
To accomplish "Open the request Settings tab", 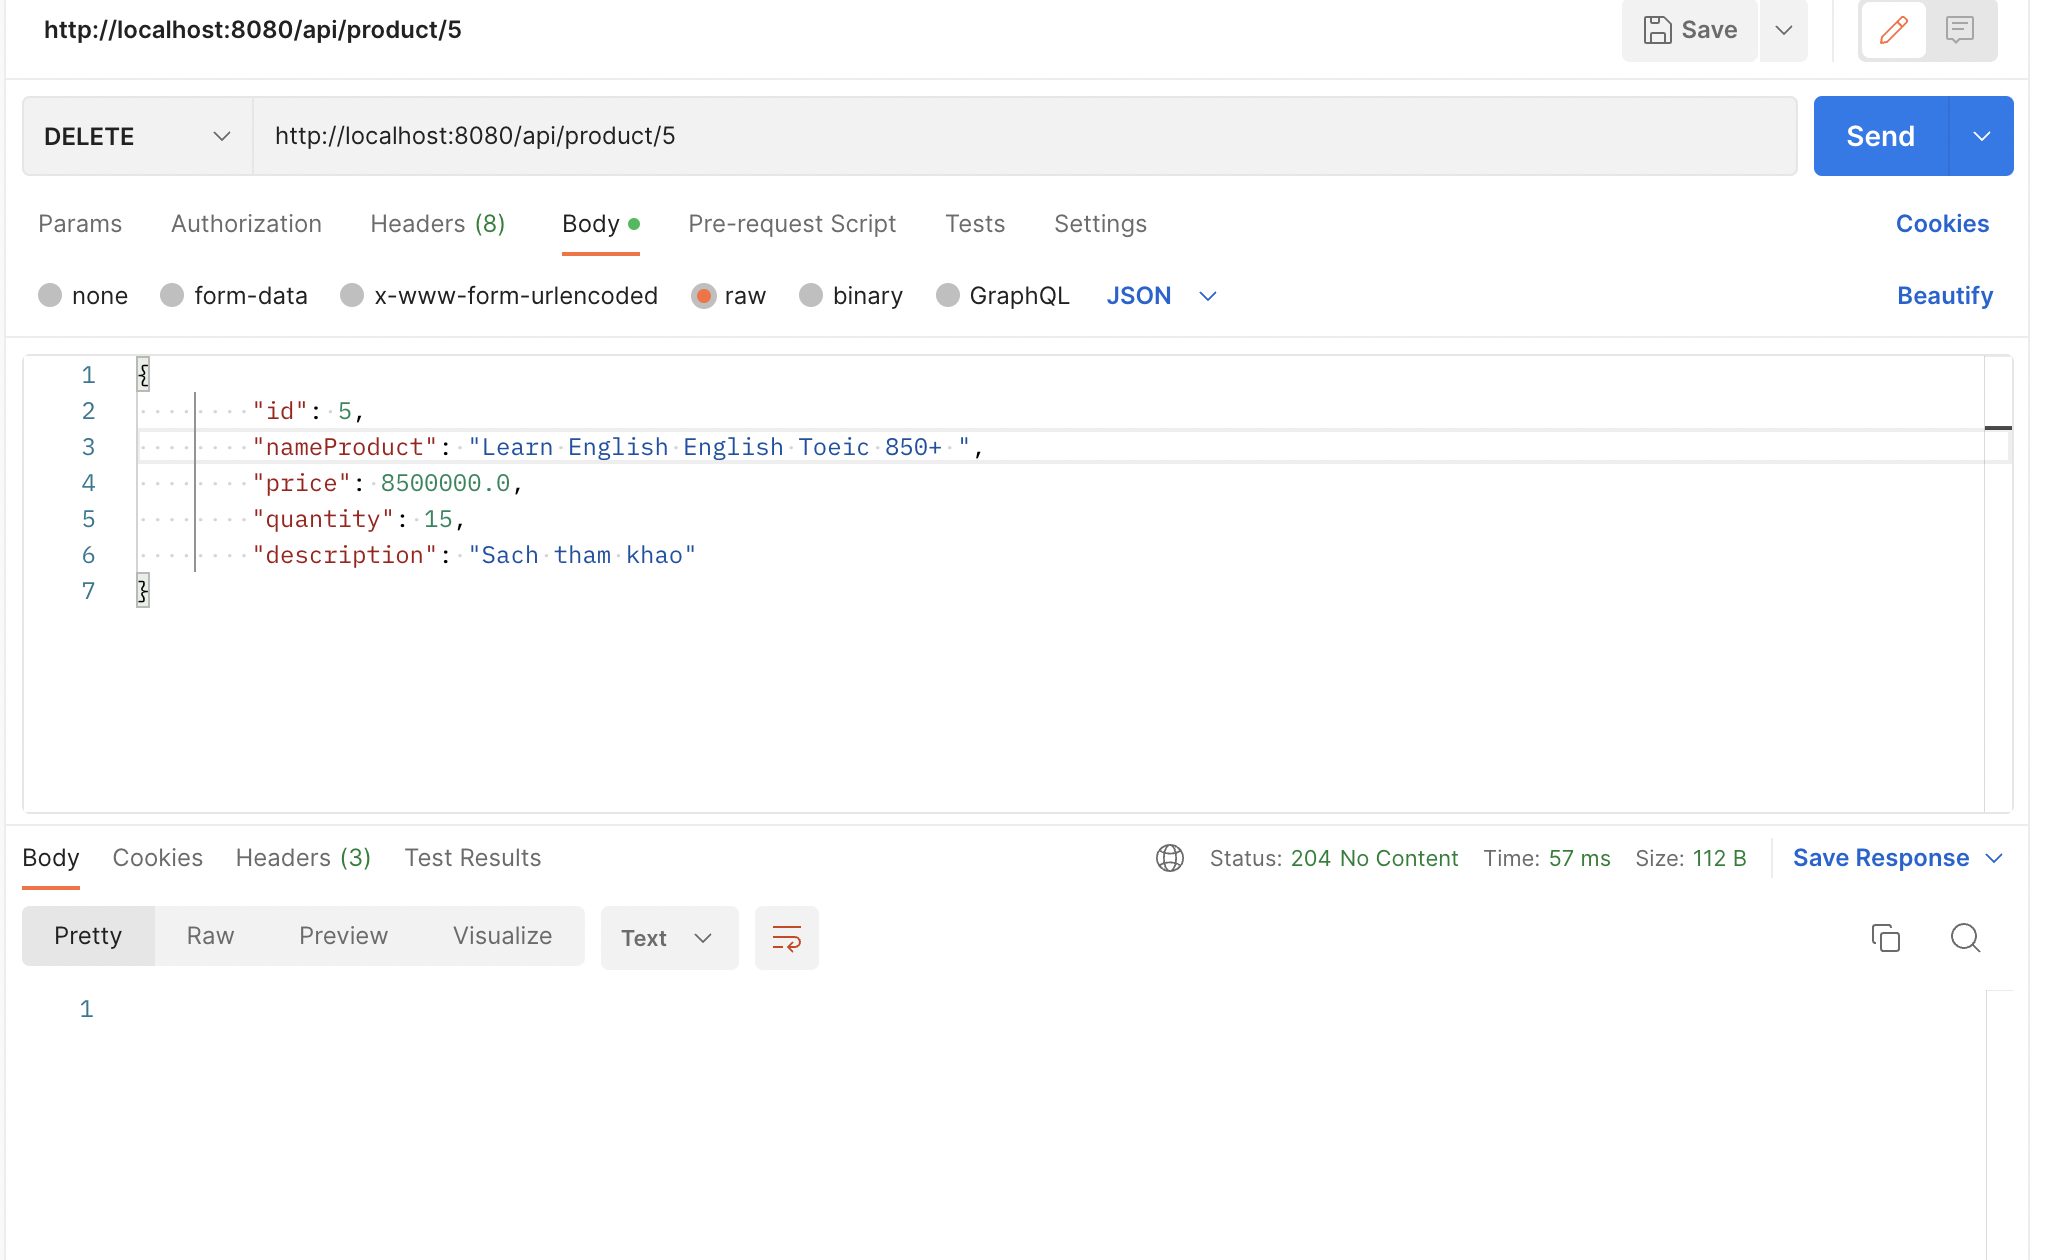I will pos(1100,224).
